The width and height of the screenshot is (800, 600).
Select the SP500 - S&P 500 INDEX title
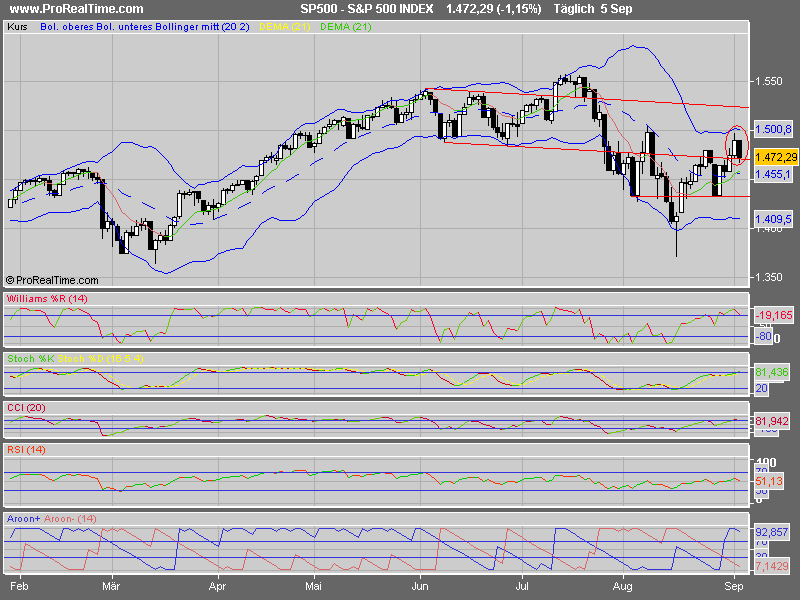click(x=366, y=9)
